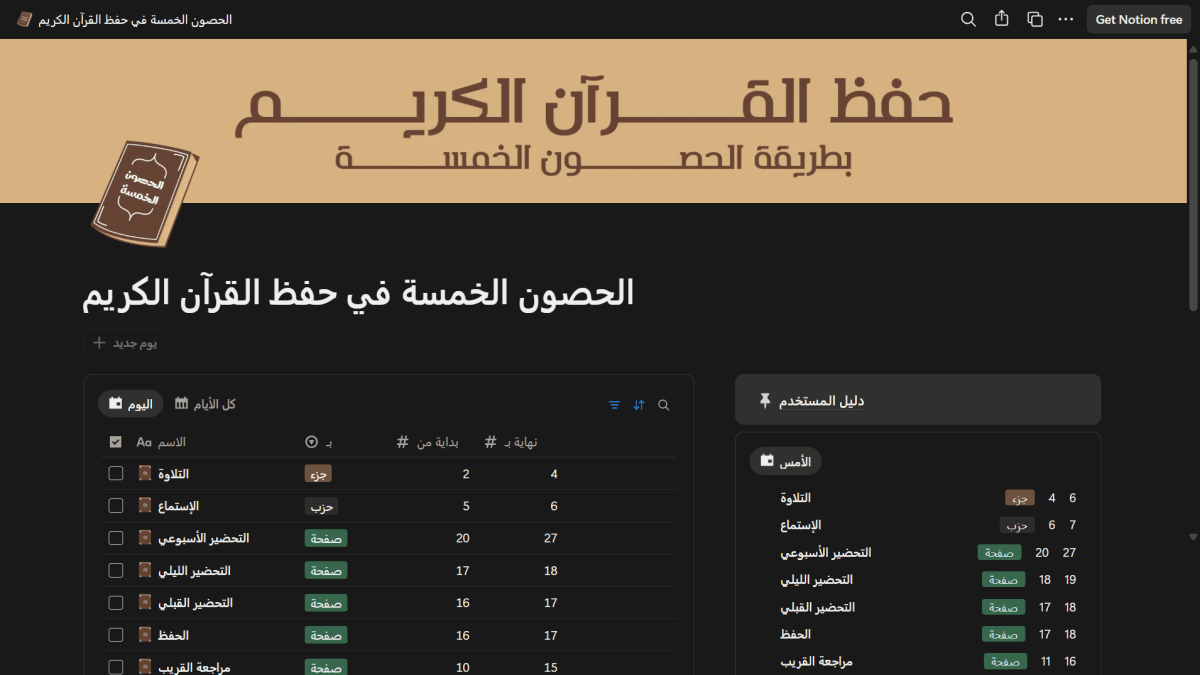Click the green صفحة tag in الحفظ row
Screen dimensions: 1200x675
pos(325,634)
